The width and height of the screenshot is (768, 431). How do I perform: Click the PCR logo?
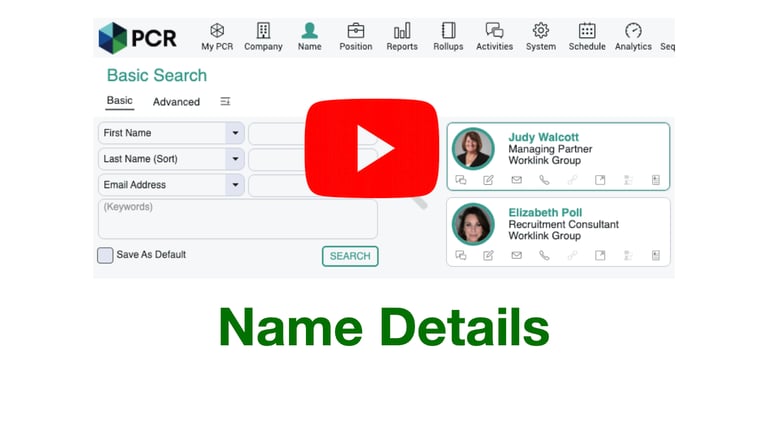tap(137, 38)
